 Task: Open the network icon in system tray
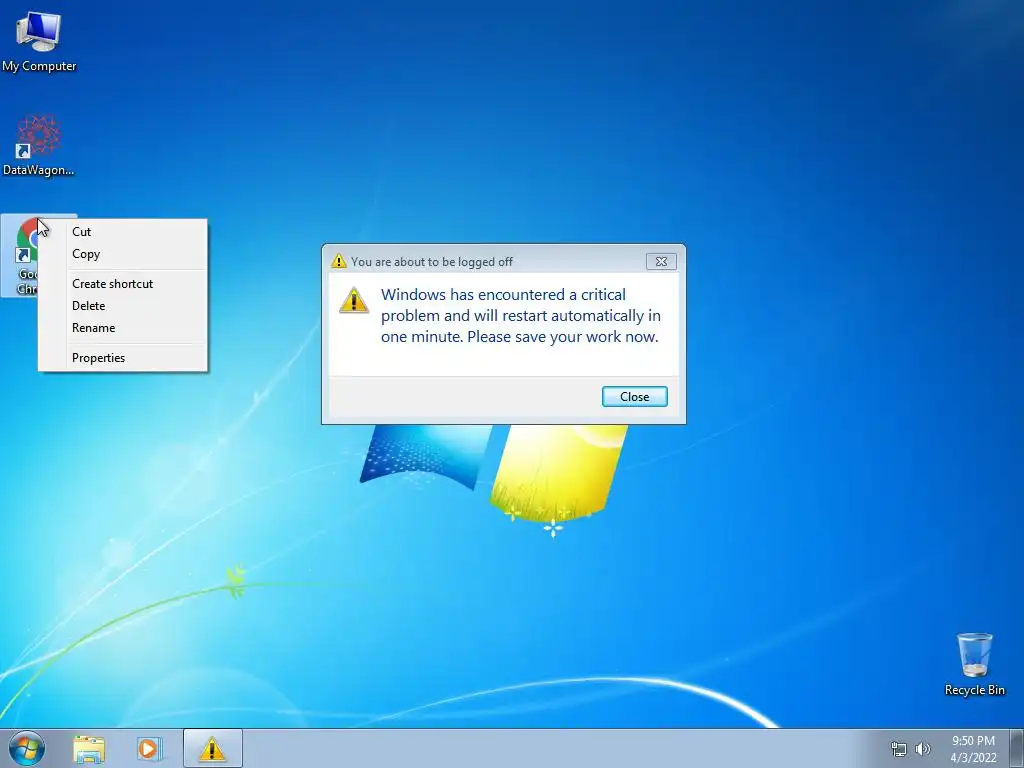(899, 749)
